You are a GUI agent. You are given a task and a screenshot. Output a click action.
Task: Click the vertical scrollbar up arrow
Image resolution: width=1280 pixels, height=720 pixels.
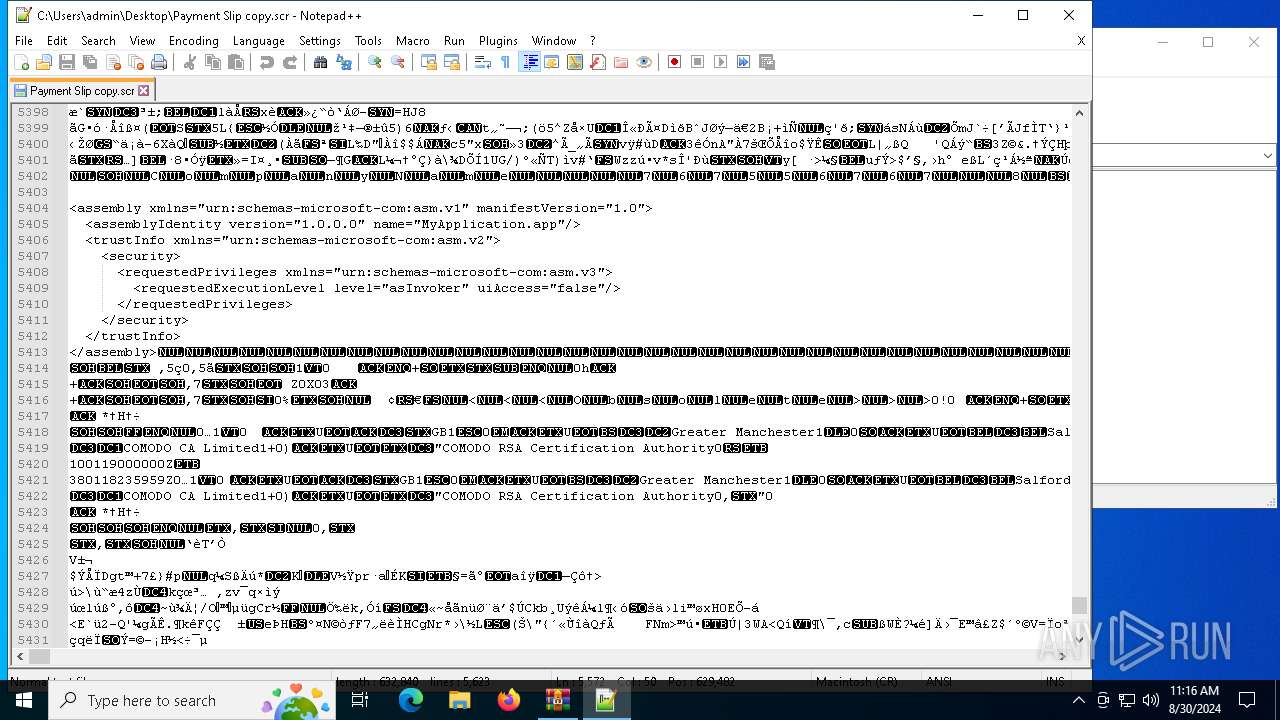[1079, 113]
